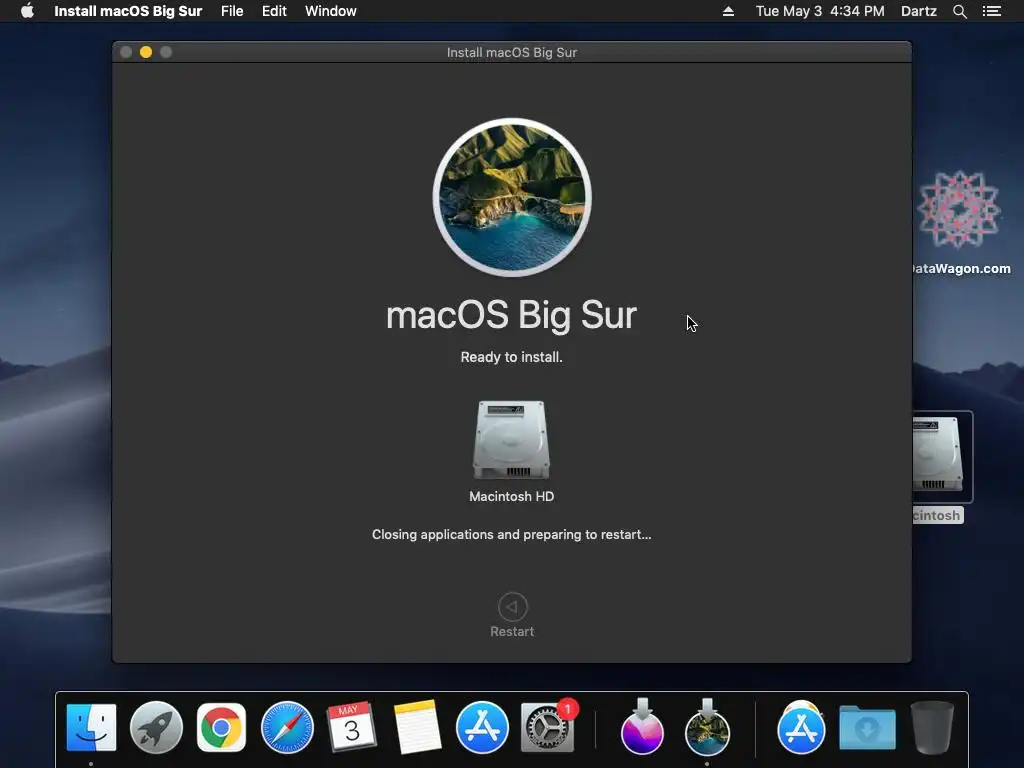Click the Big Sur installer icon in Dock
Screen dimensions: 1024x768
pyautogui.click(x=707, y=726)
